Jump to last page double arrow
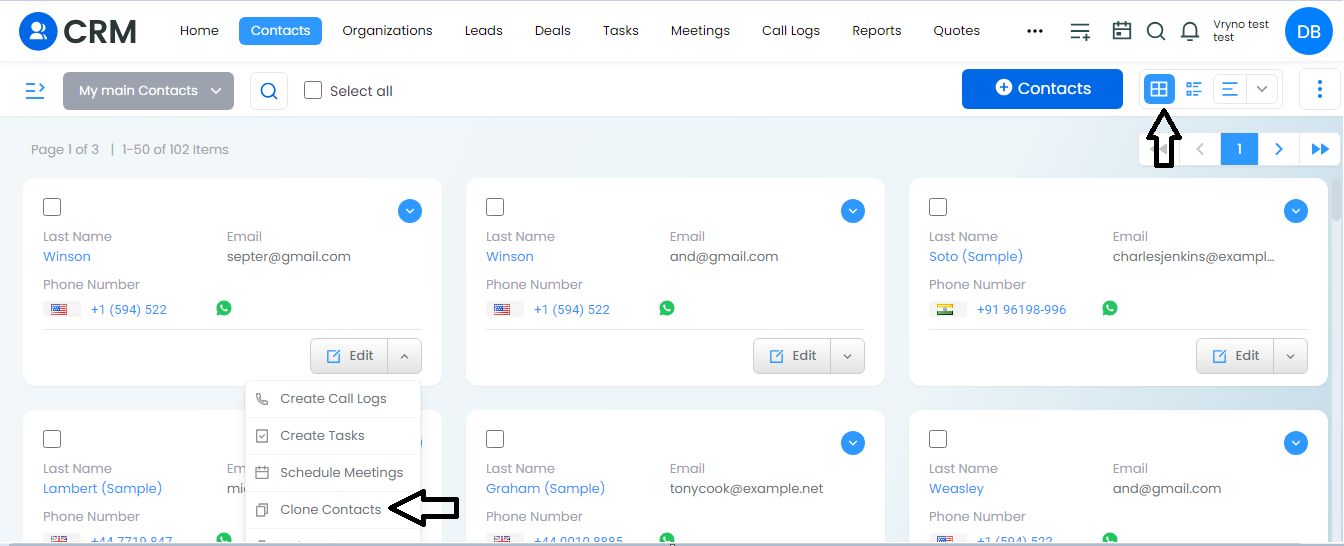 (1320, 149)
